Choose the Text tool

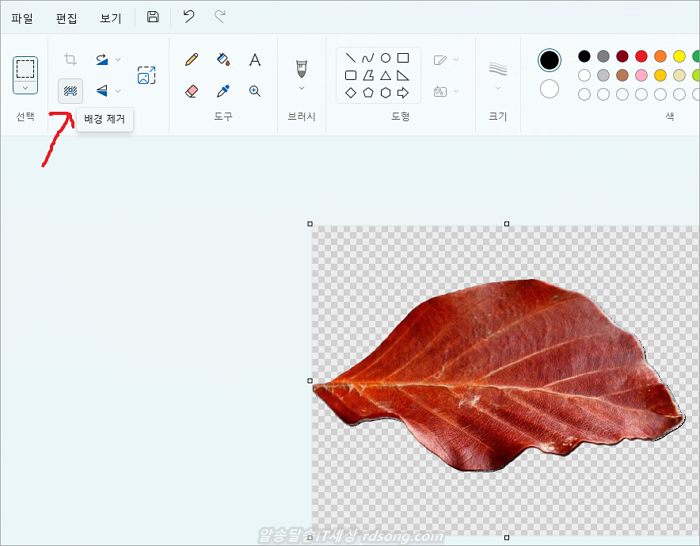click(x=255, y=60)
